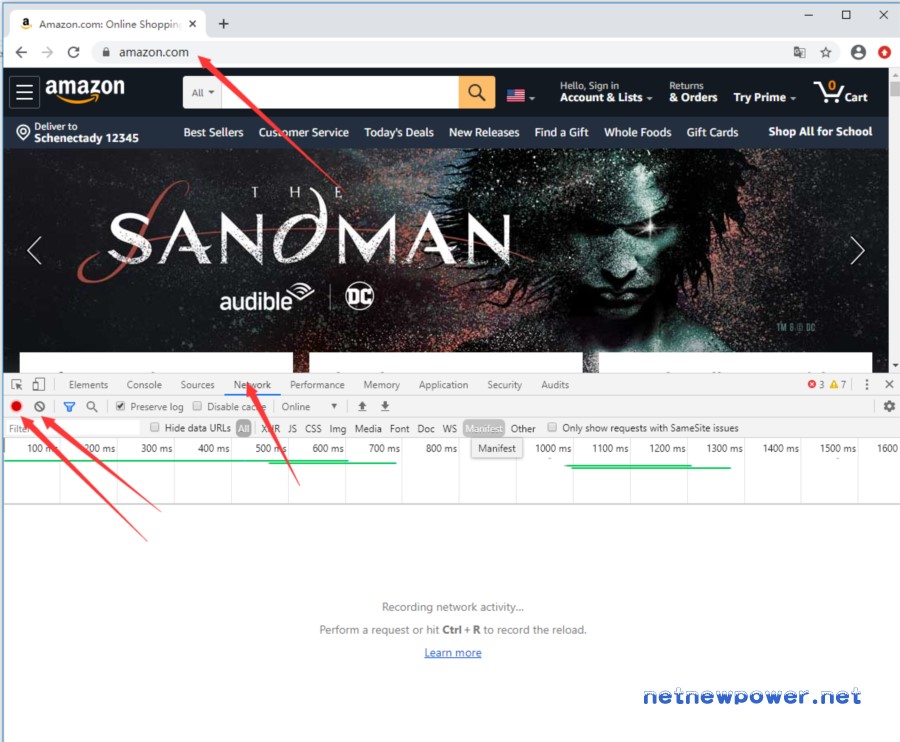
Task: Show next banner slide
Action: pos(857,250)
